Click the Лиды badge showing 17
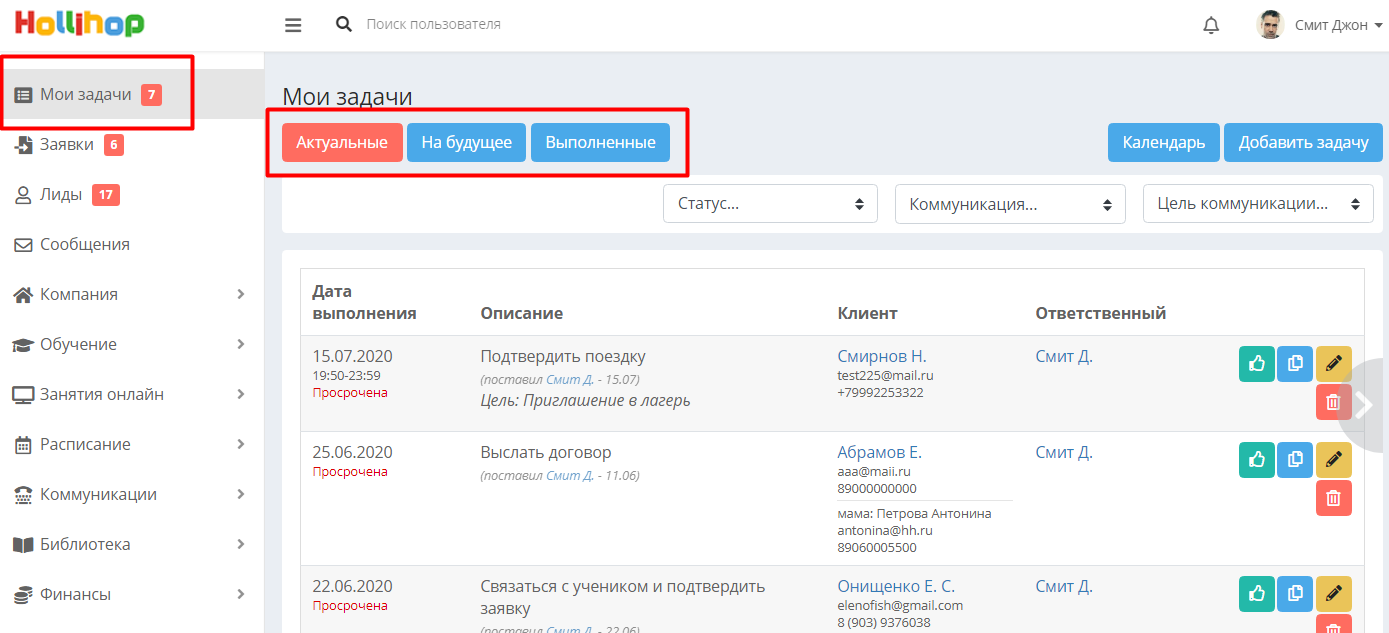 (106, 195)
